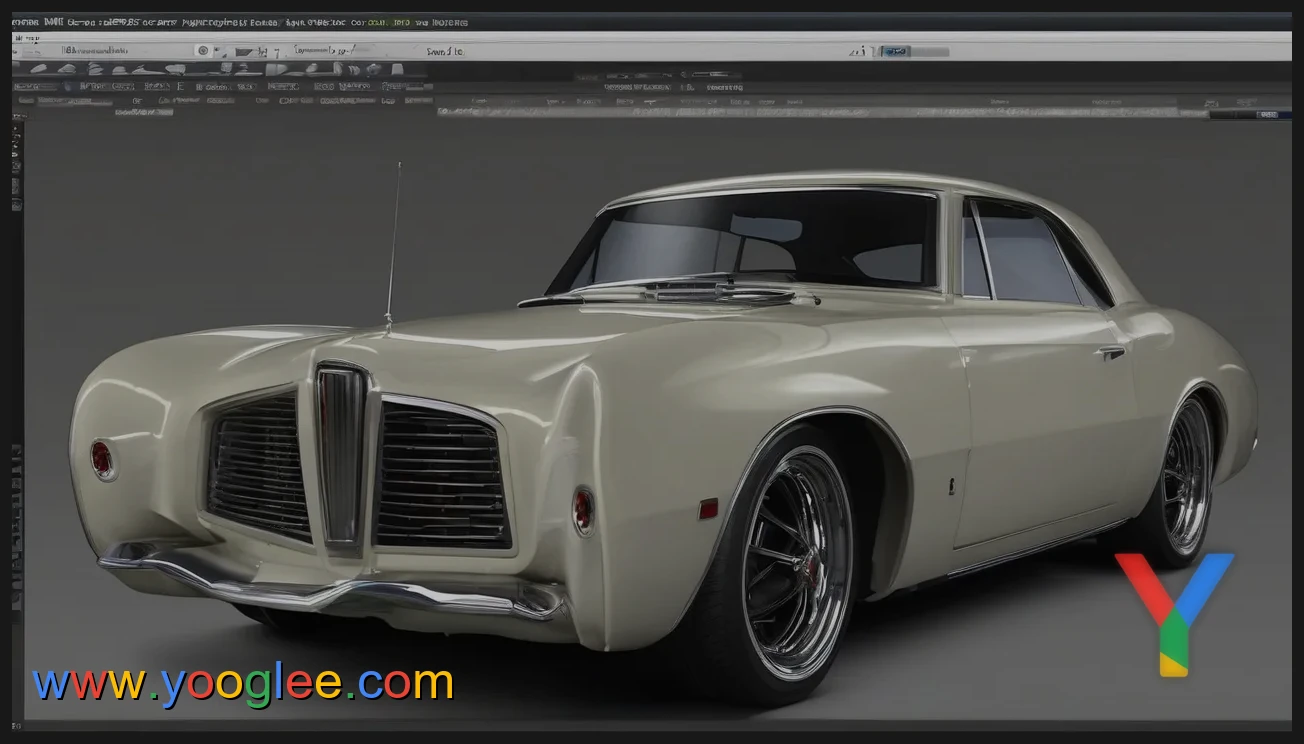The width and height of the screenshot is (1304, 744).
Task: Select the highlighted tab label below the options rows
Action: [144, 112]
